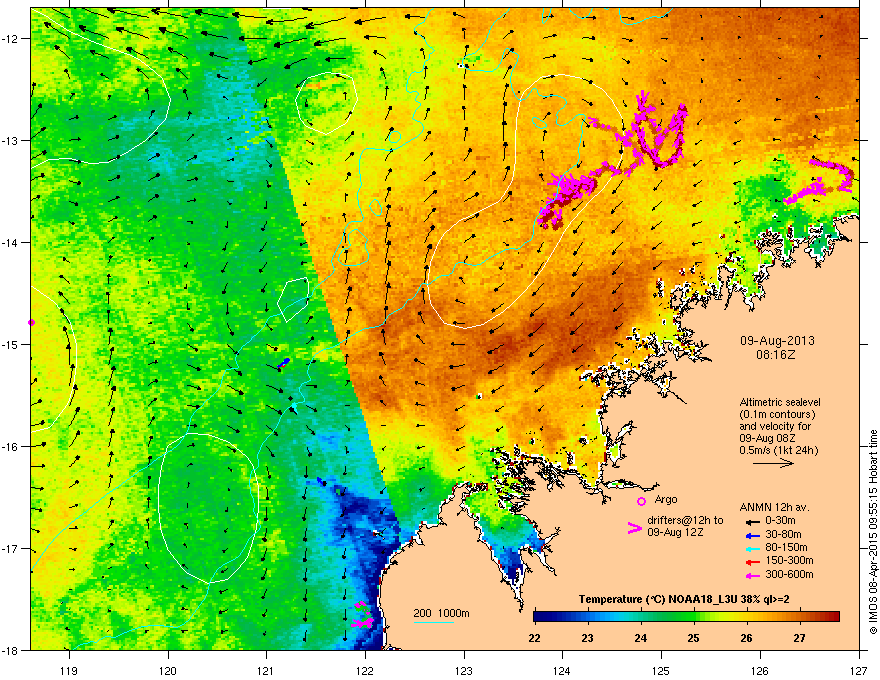Click latitude axis label -17
The width and height of the screenshot is (880, 680).
click(x=10, y=549)
